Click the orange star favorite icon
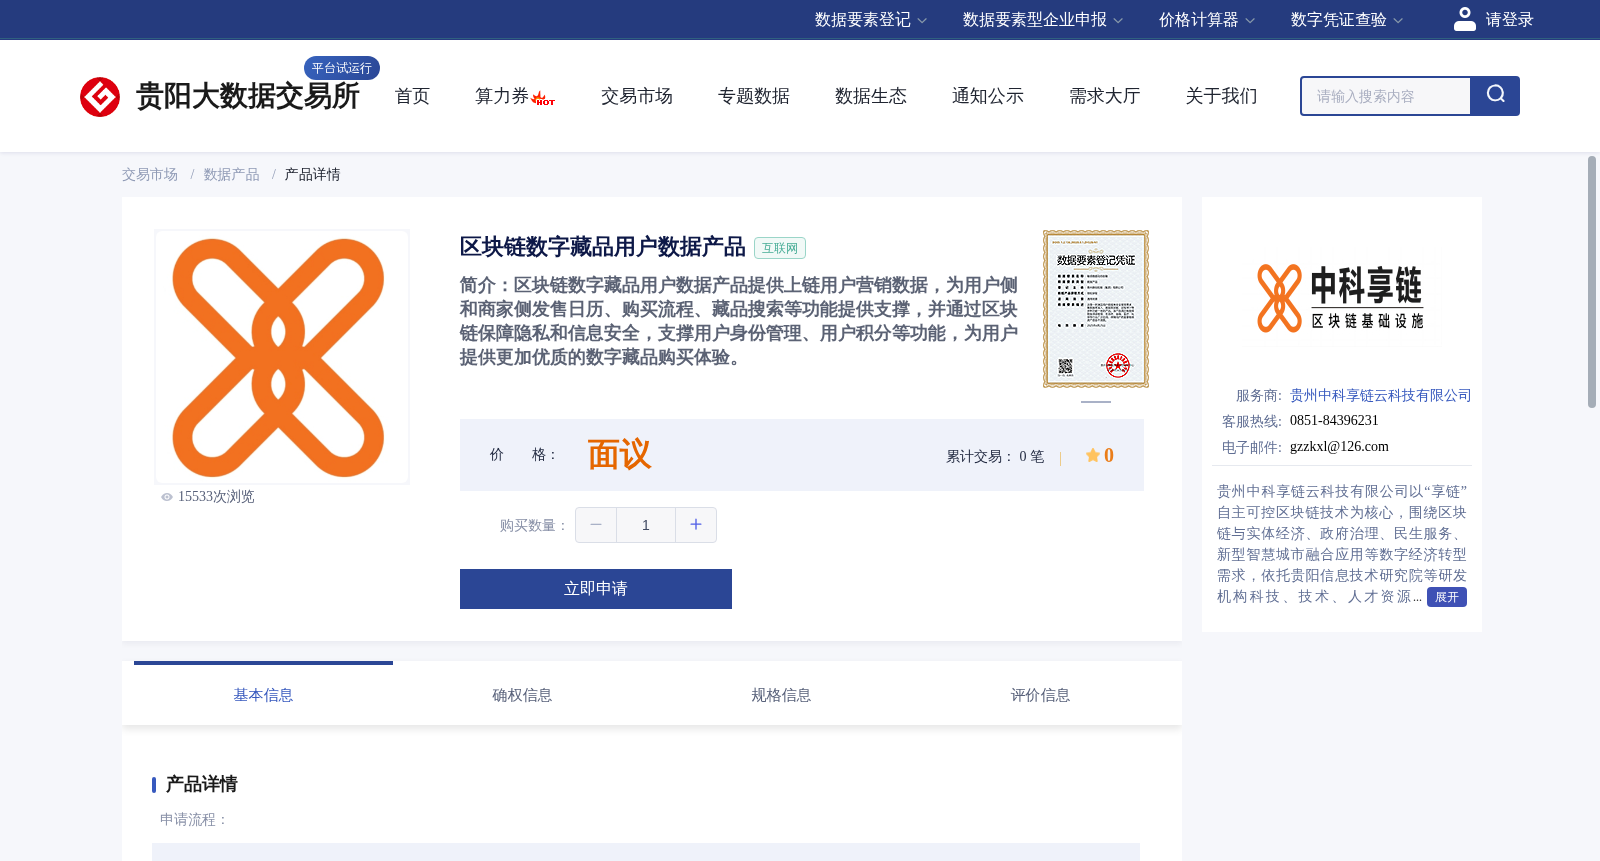The image size is (1600, 861). 1093,455
